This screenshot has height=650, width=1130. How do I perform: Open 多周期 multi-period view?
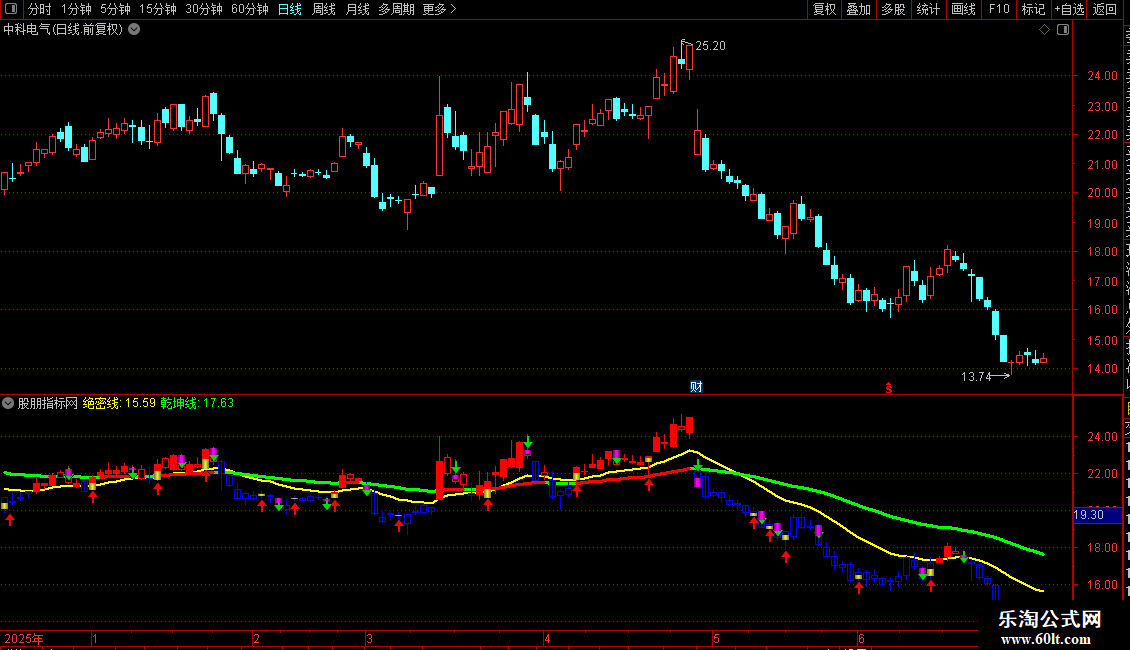point(396,9)
